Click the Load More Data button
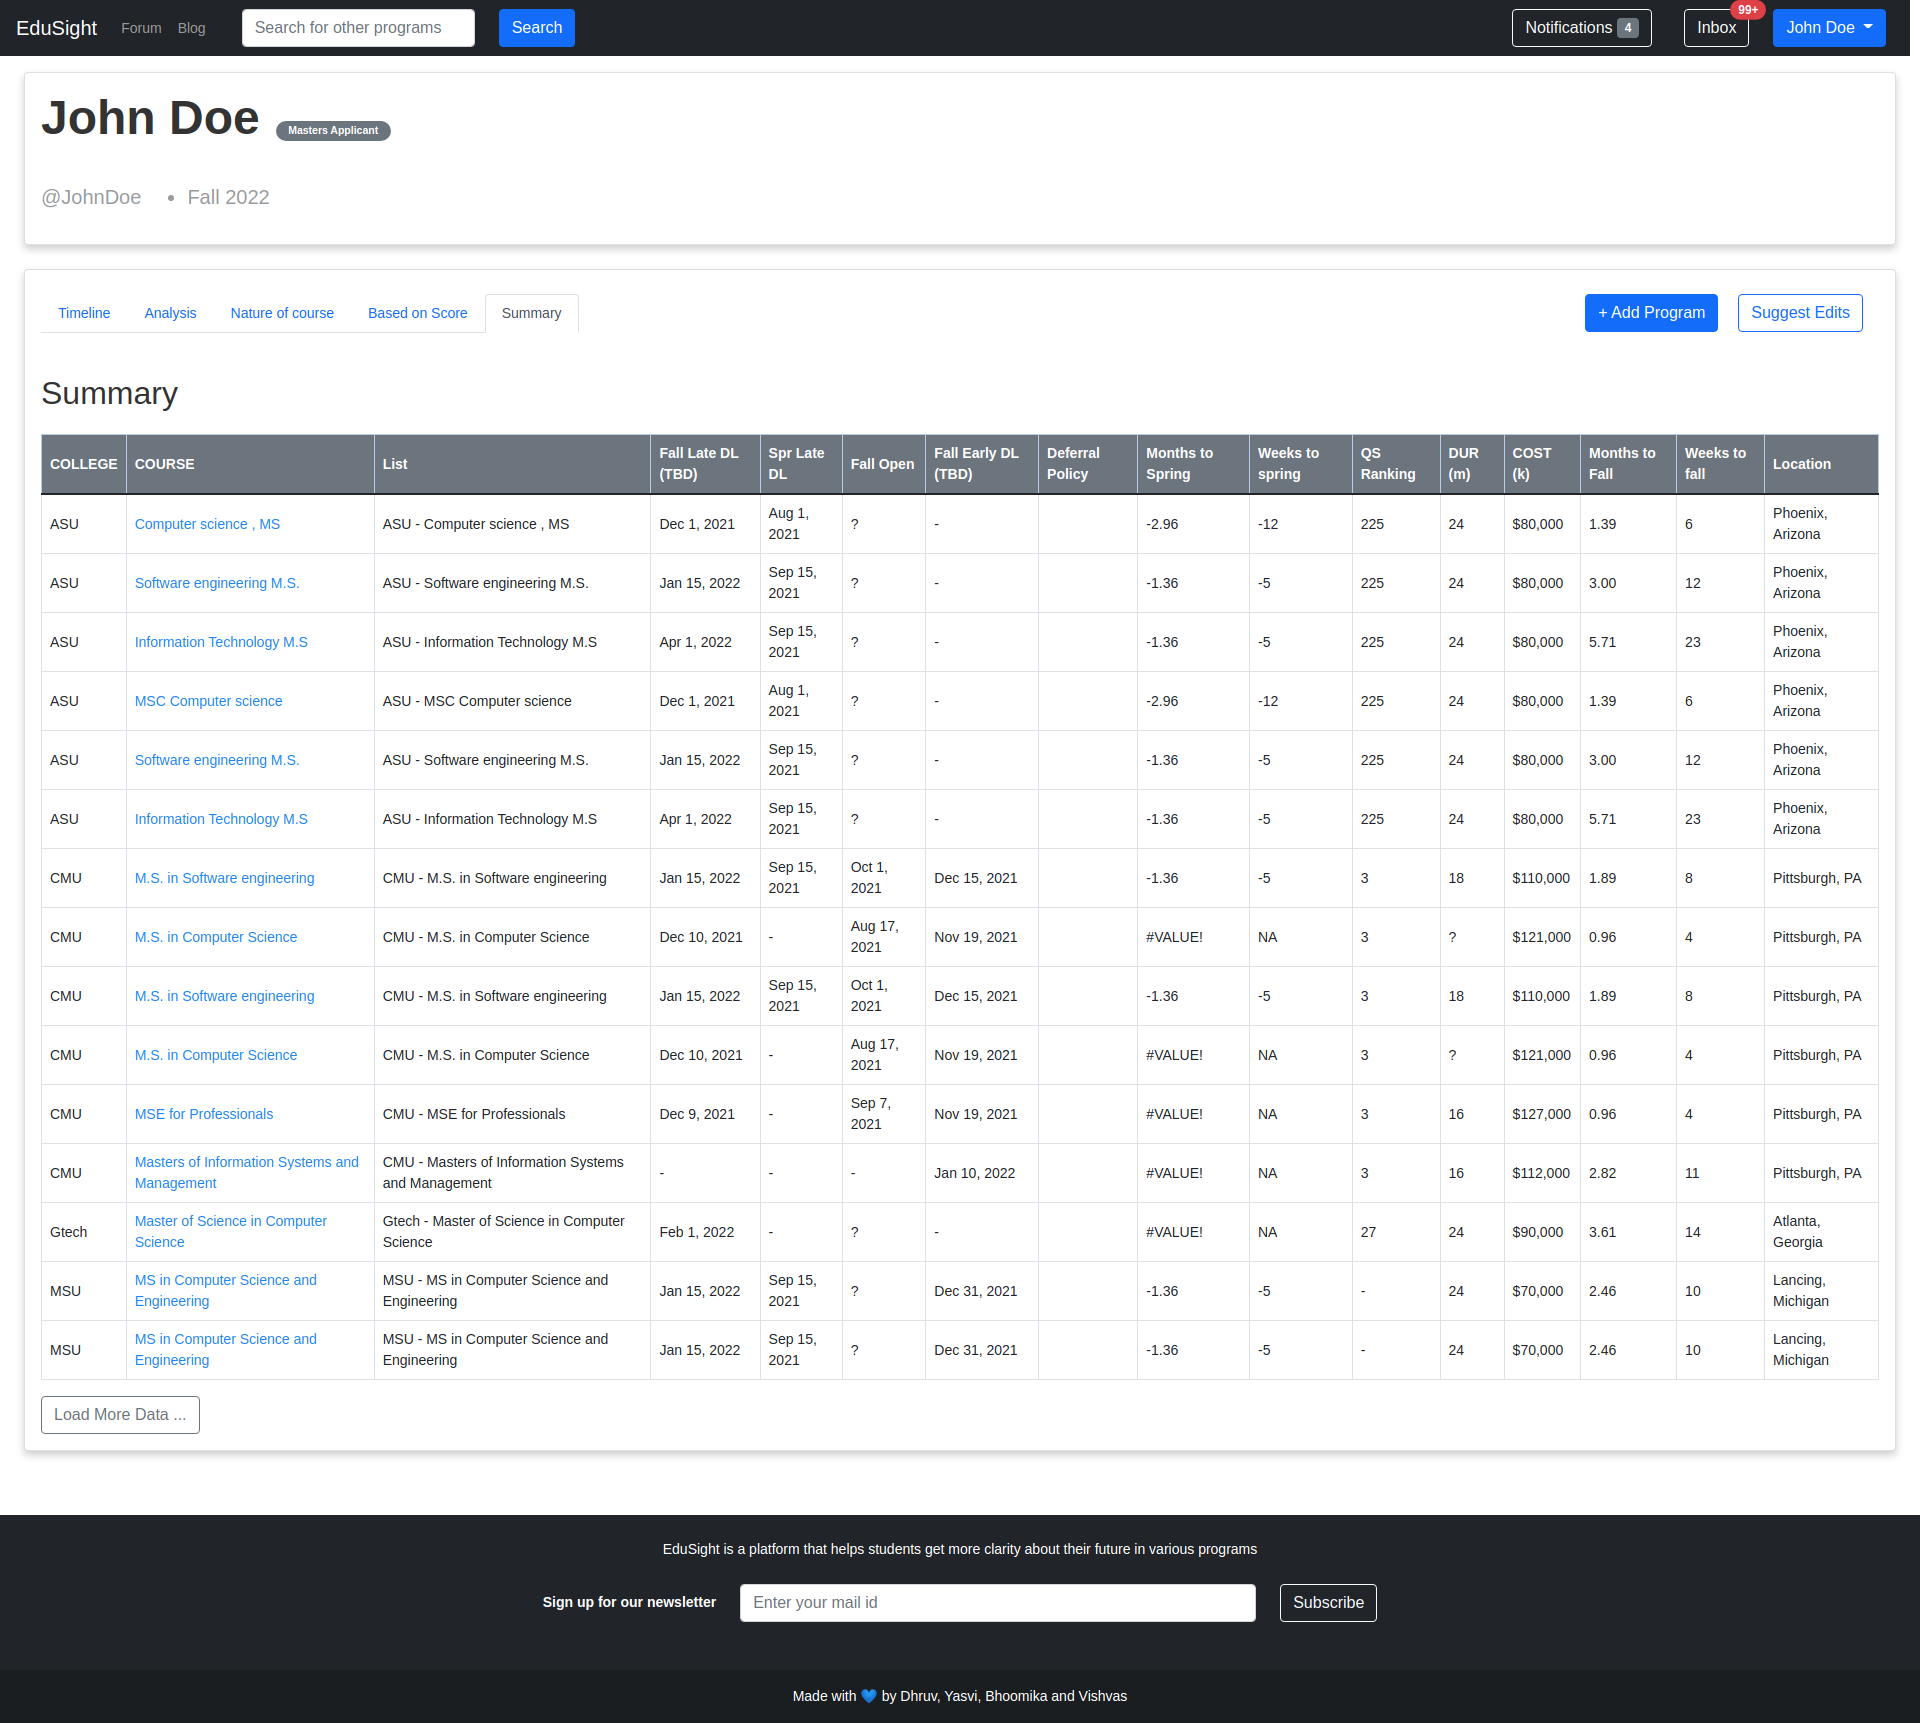This screenshot has height=1723, width=1920. tap(120, 1414)
